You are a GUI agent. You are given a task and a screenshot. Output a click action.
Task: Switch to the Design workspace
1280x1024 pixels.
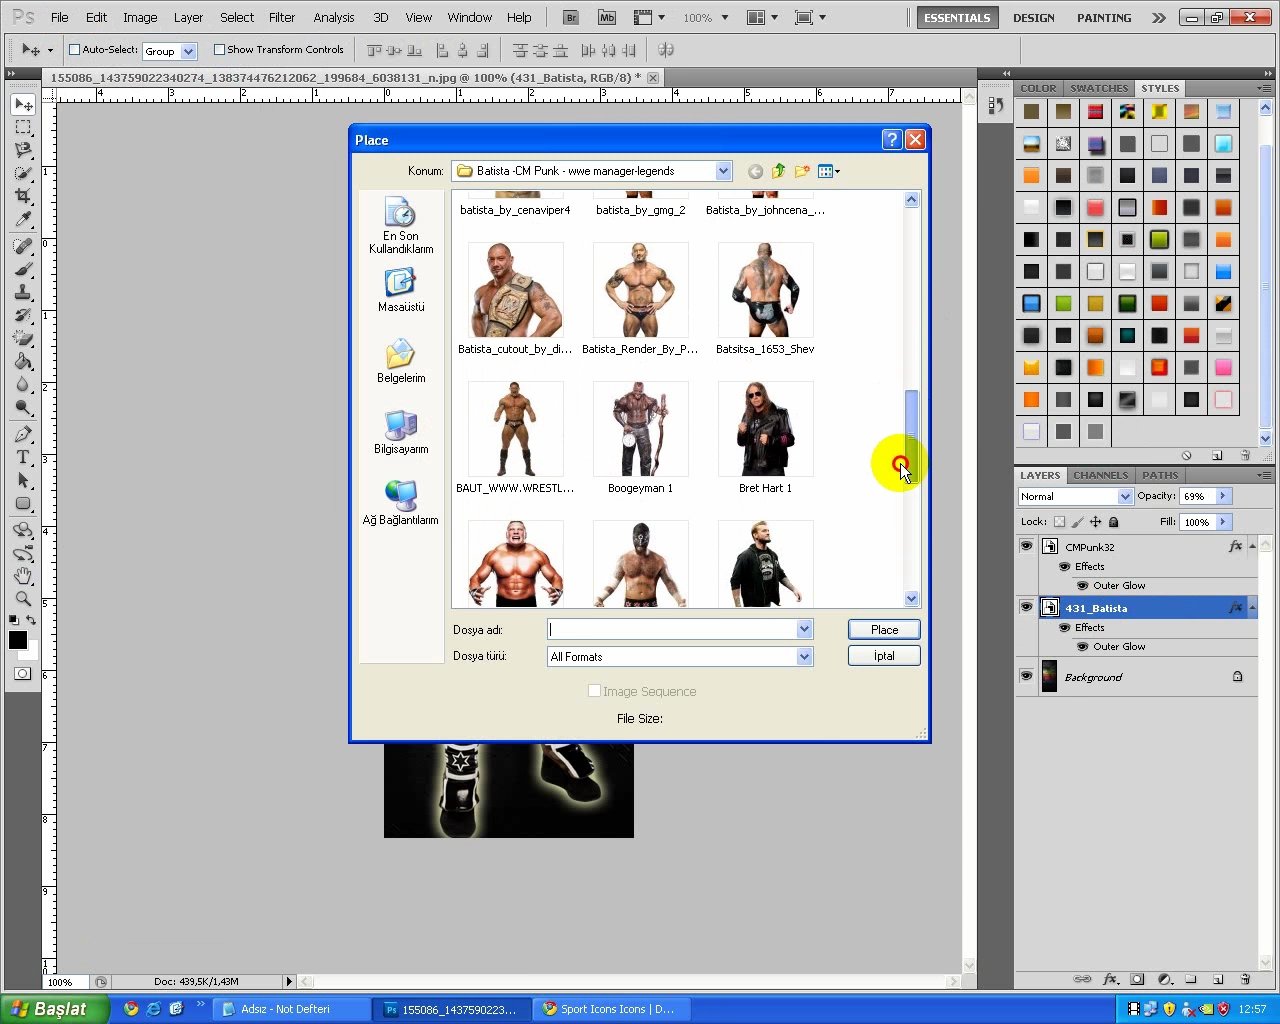click(x=1034, y=17)
